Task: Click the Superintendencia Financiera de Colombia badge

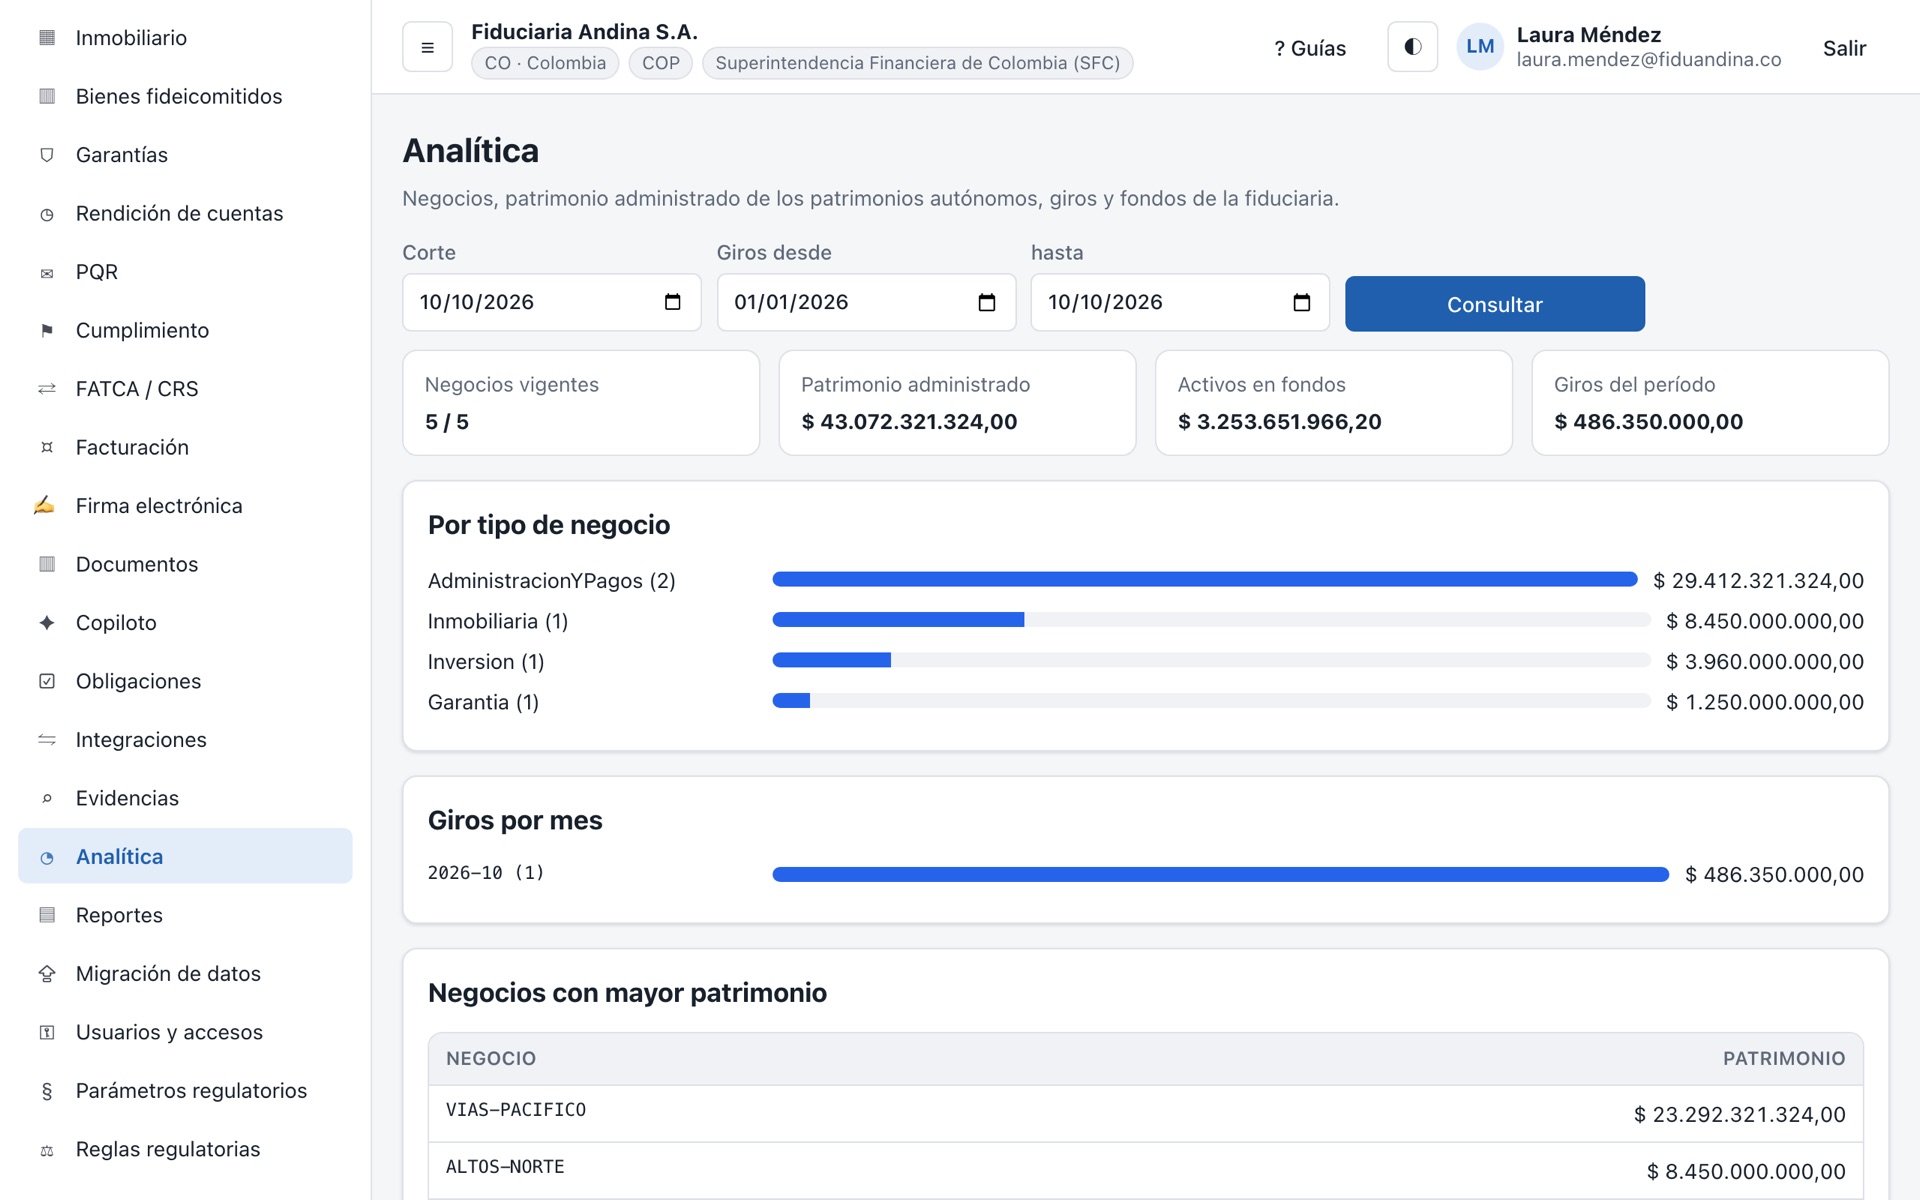Action: 917,63
